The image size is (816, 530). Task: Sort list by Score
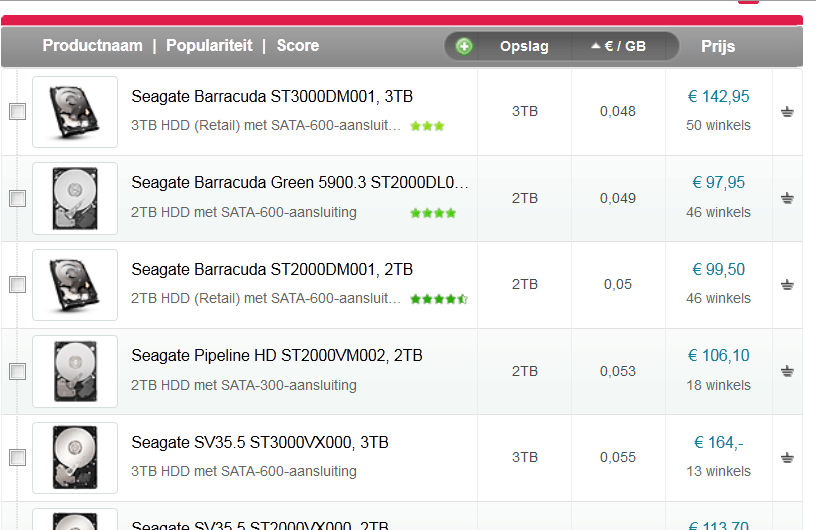point(298,46)
